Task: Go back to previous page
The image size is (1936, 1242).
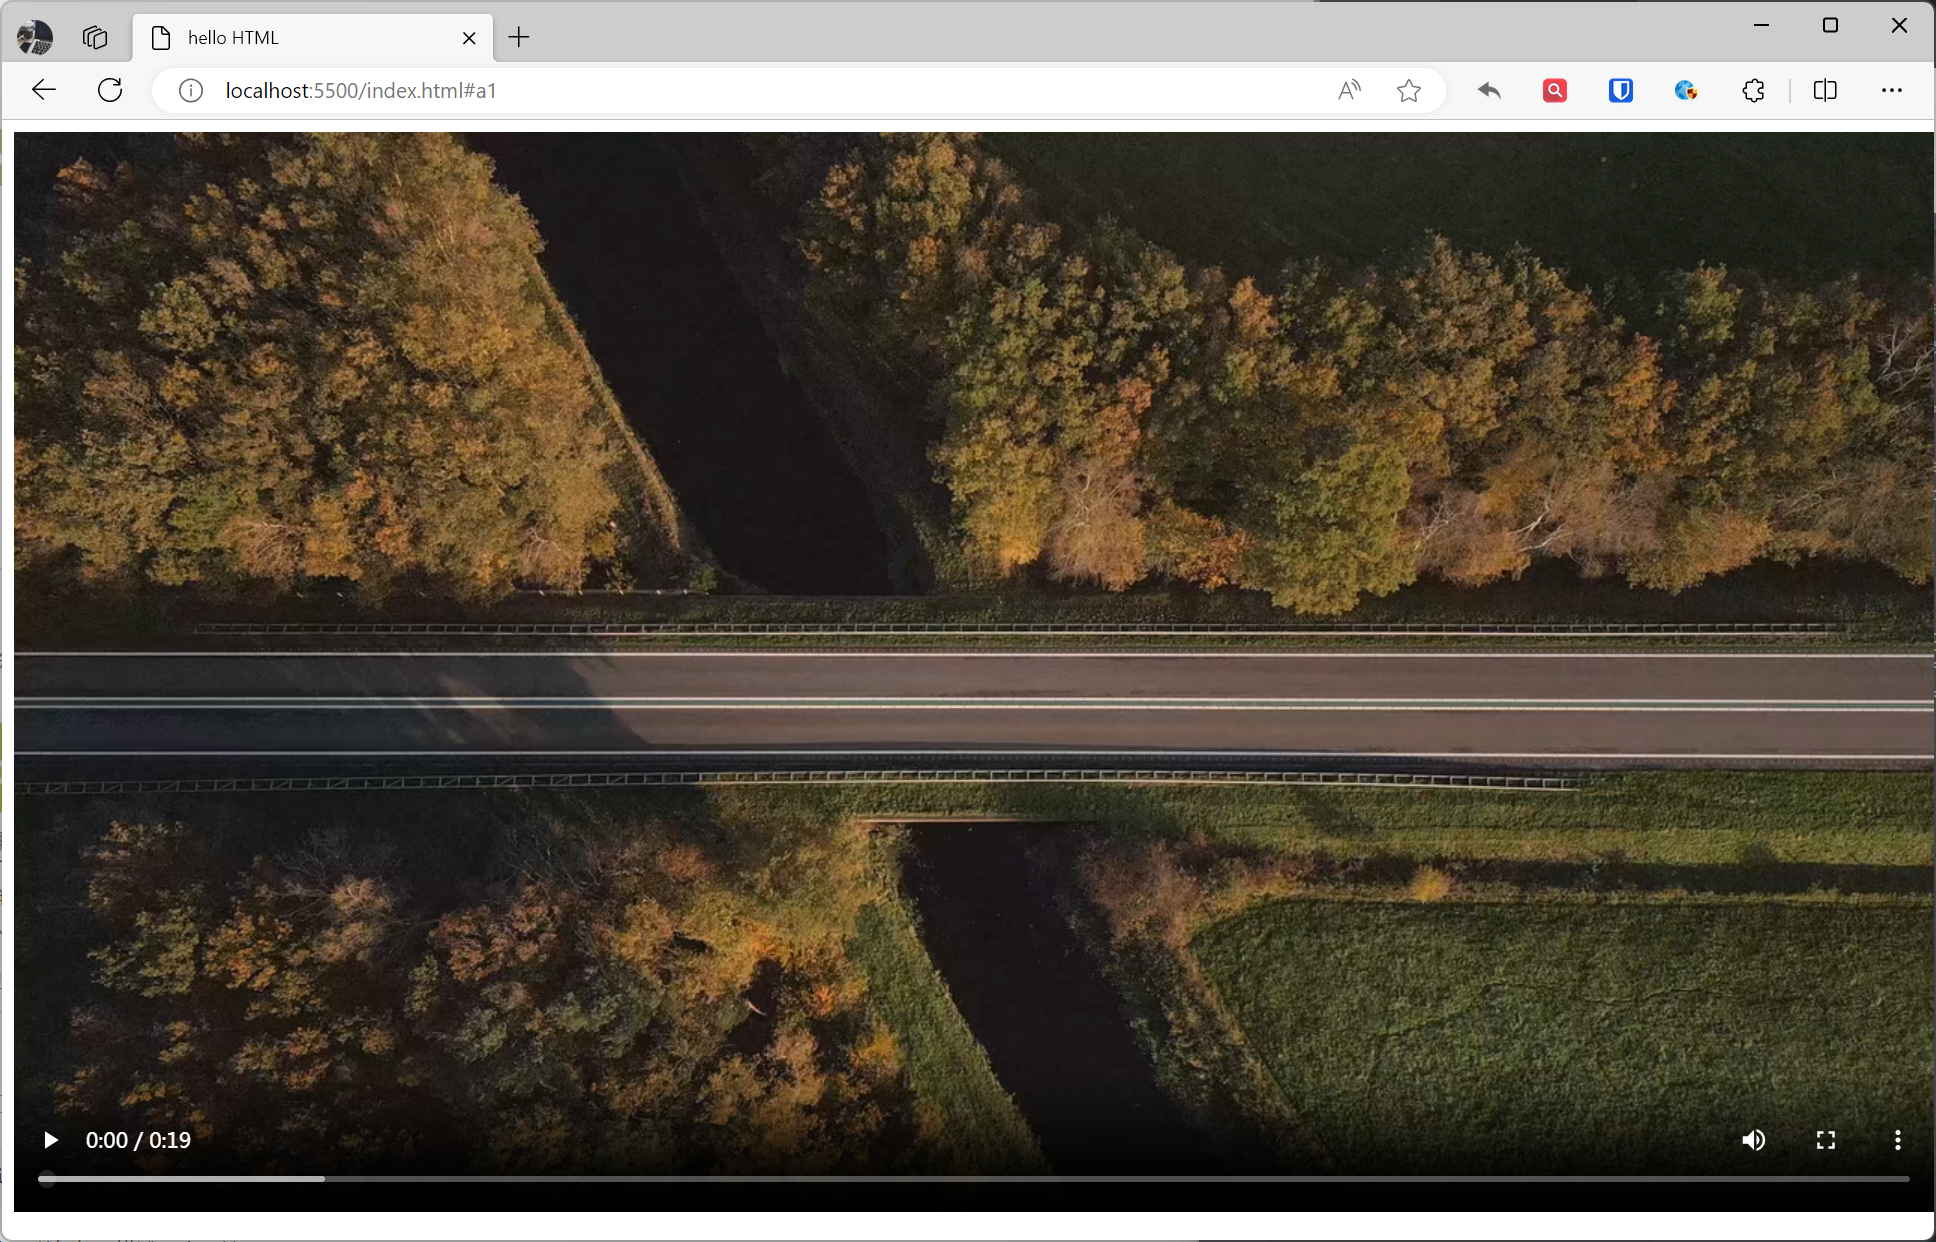Action: pos(44,90)
